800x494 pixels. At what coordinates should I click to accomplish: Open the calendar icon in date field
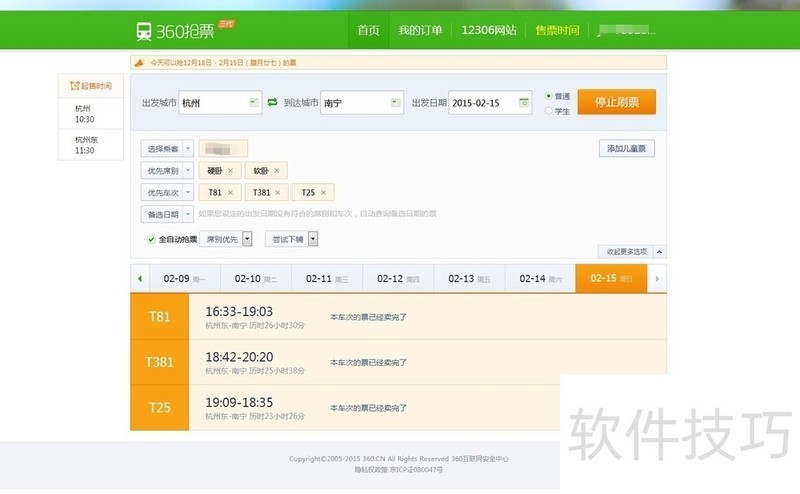523,103
